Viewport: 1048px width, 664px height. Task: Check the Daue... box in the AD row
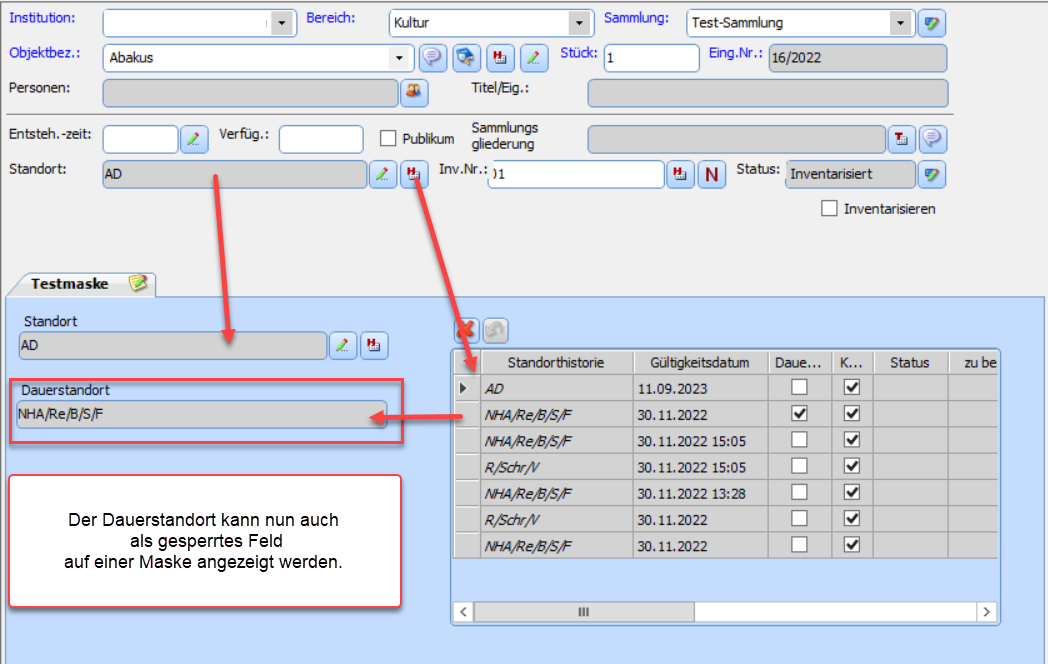[799, 387]
